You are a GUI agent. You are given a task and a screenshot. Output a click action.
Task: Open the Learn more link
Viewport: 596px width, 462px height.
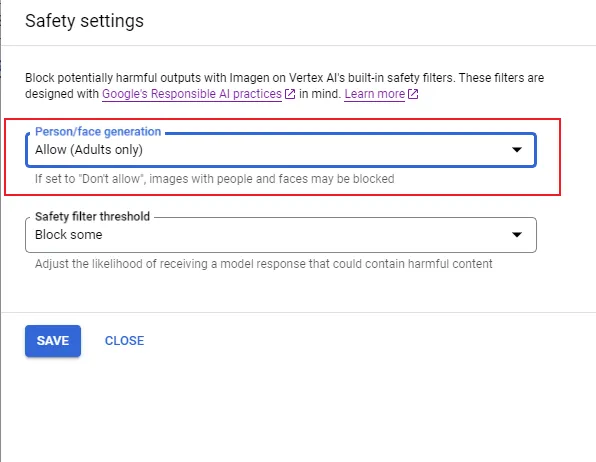374,94
